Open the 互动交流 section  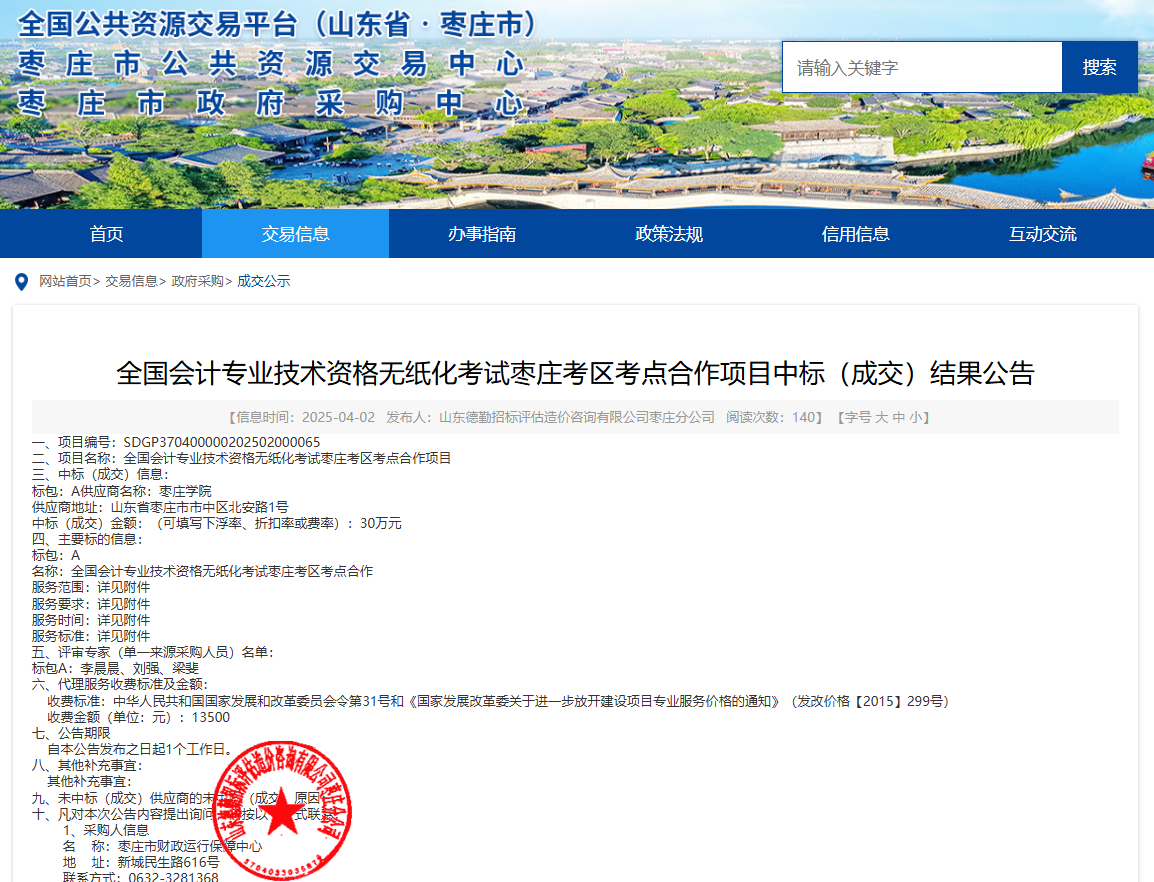1043,234
